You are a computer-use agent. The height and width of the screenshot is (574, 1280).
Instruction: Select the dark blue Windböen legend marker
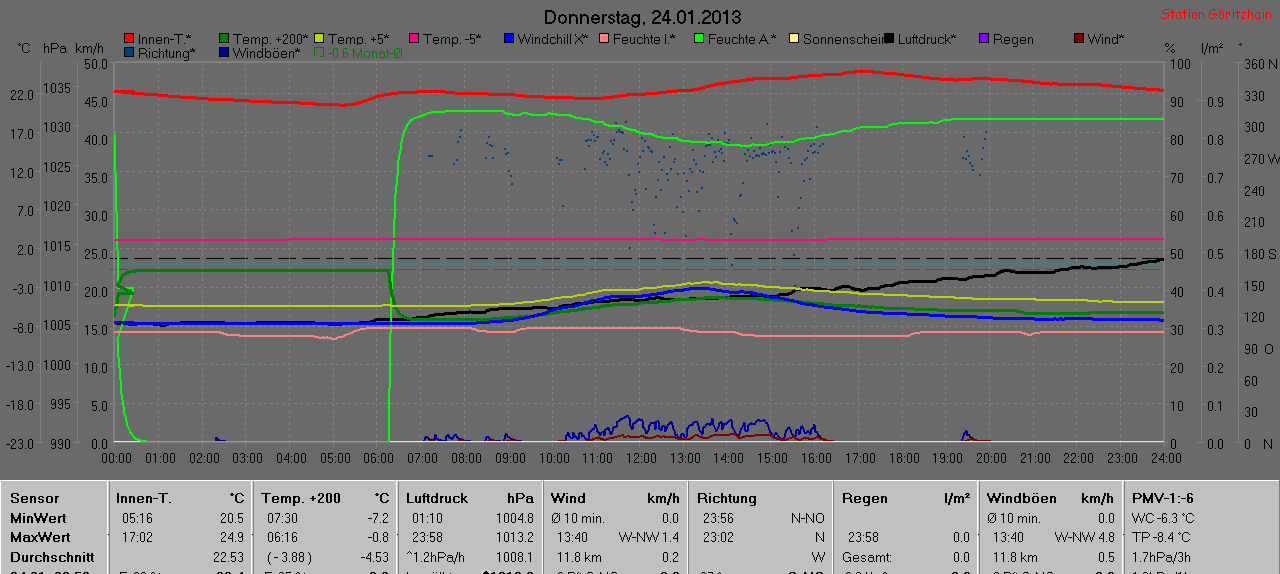(x=224, y=53)
